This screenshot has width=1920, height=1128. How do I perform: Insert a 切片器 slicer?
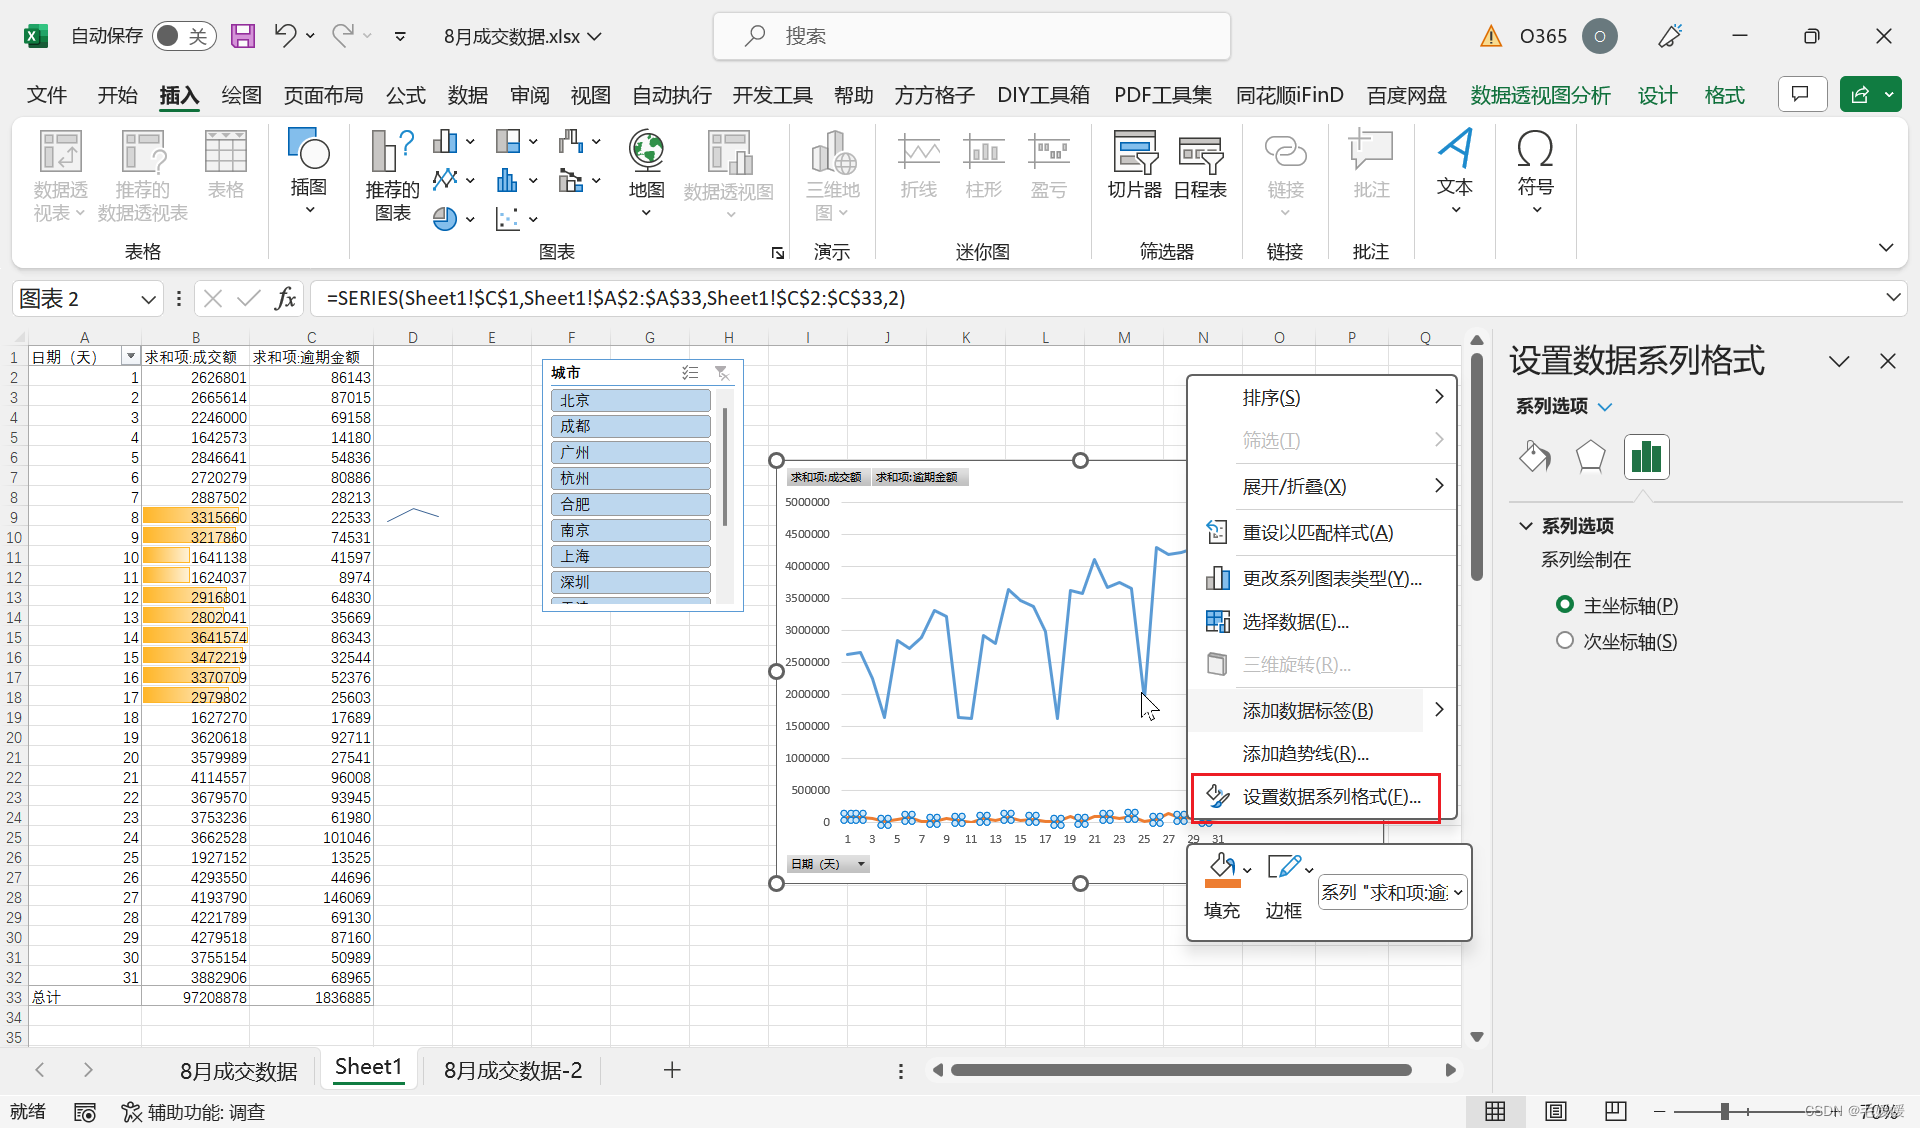click(1135, 165)
